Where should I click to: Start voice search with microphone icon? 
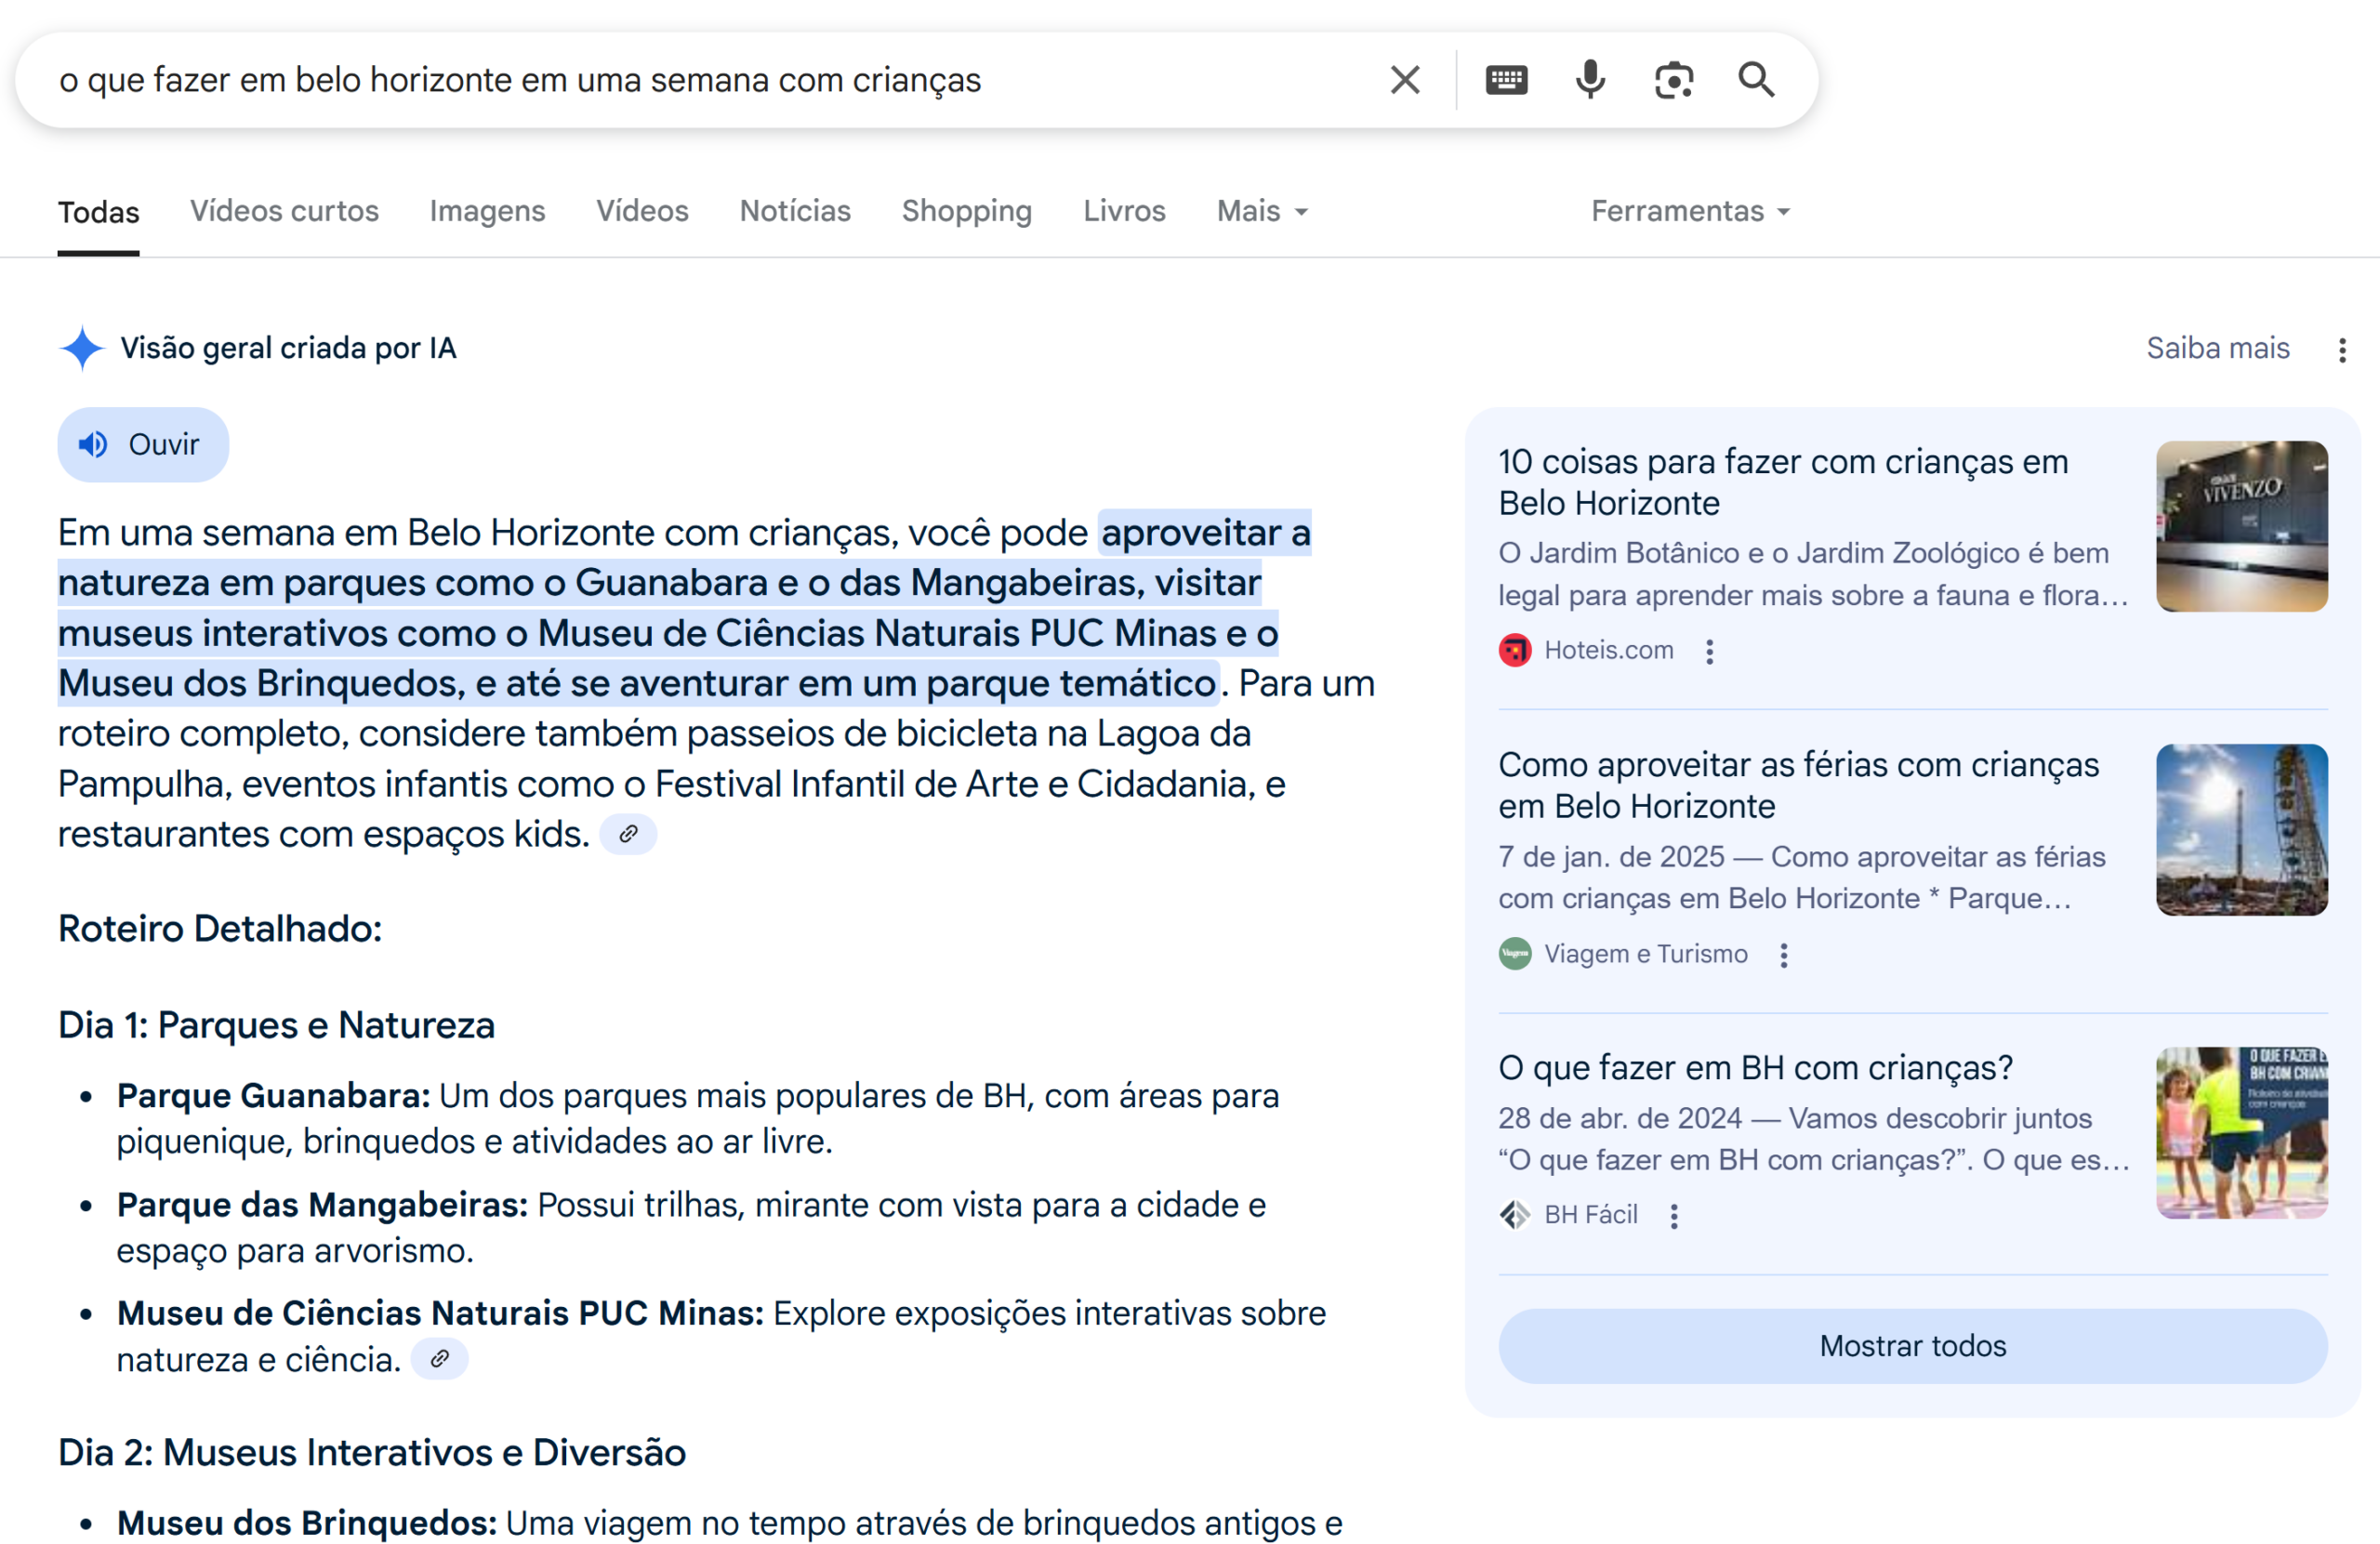[1590, 80]
